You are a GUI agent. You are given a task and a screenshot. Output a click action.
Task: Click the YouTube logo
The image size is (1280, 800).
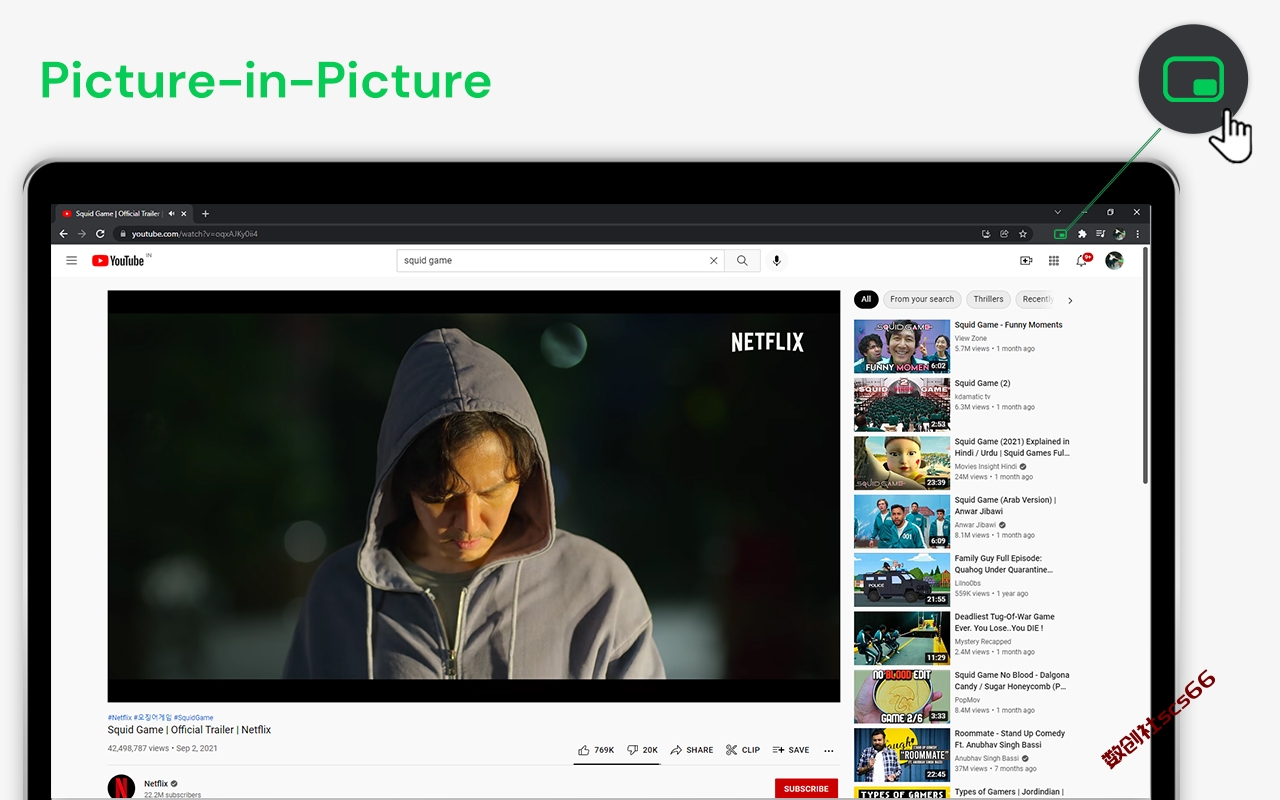coord(120,261)
